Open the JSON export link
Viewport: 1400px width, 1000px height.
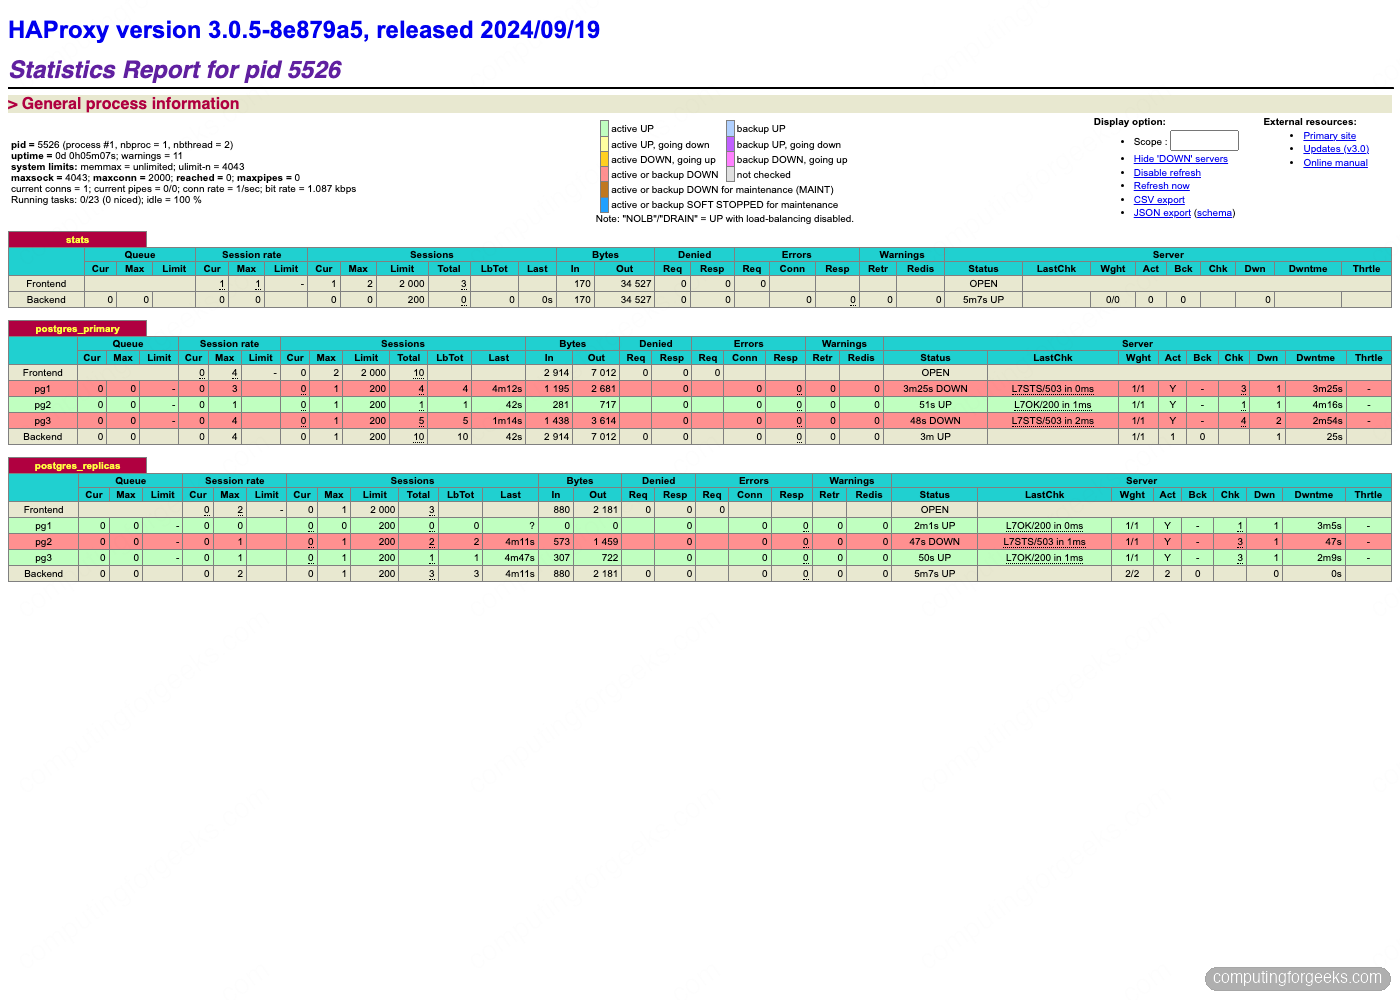(x=1162, y=213)
